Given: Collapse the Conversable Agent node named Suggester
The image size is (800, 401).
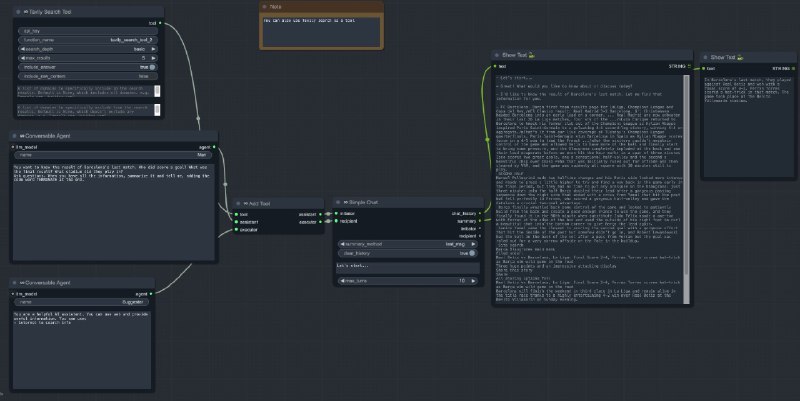Looking at the screenshot, I should coord(15,283).
